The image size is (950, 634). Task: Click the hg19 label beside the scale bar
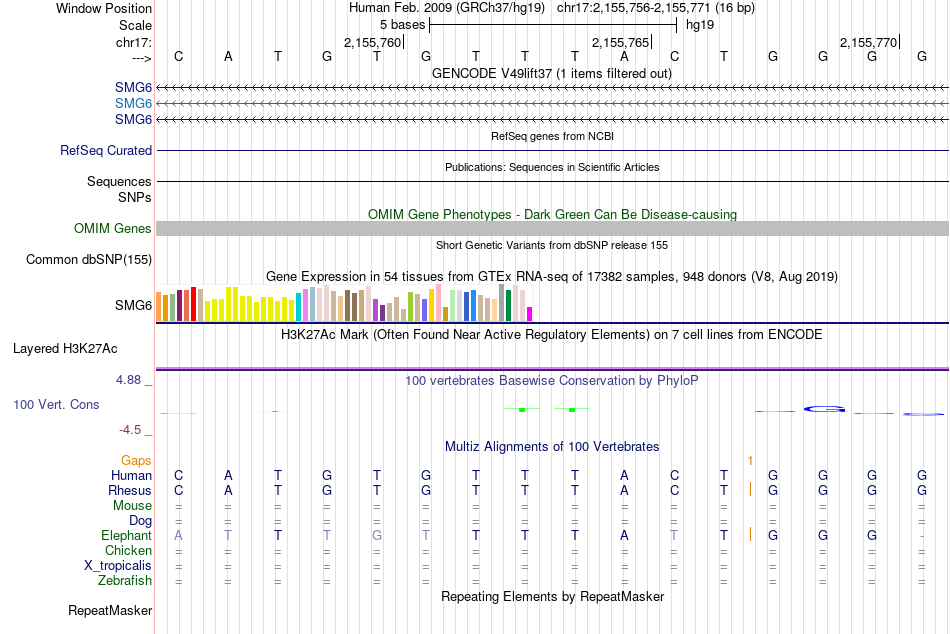[700, 25]
